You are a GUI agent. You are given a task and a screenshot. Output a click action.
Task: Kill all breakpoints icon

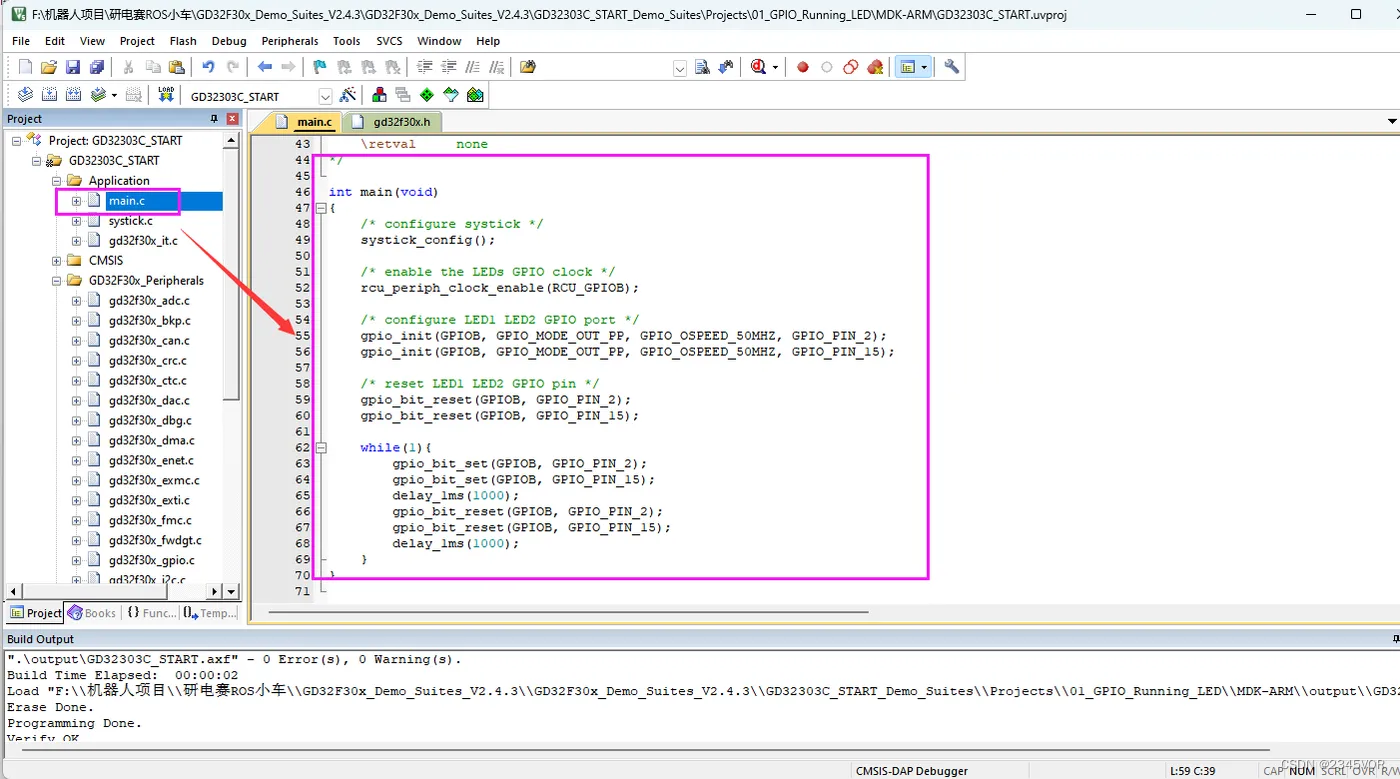coord(875,67)
